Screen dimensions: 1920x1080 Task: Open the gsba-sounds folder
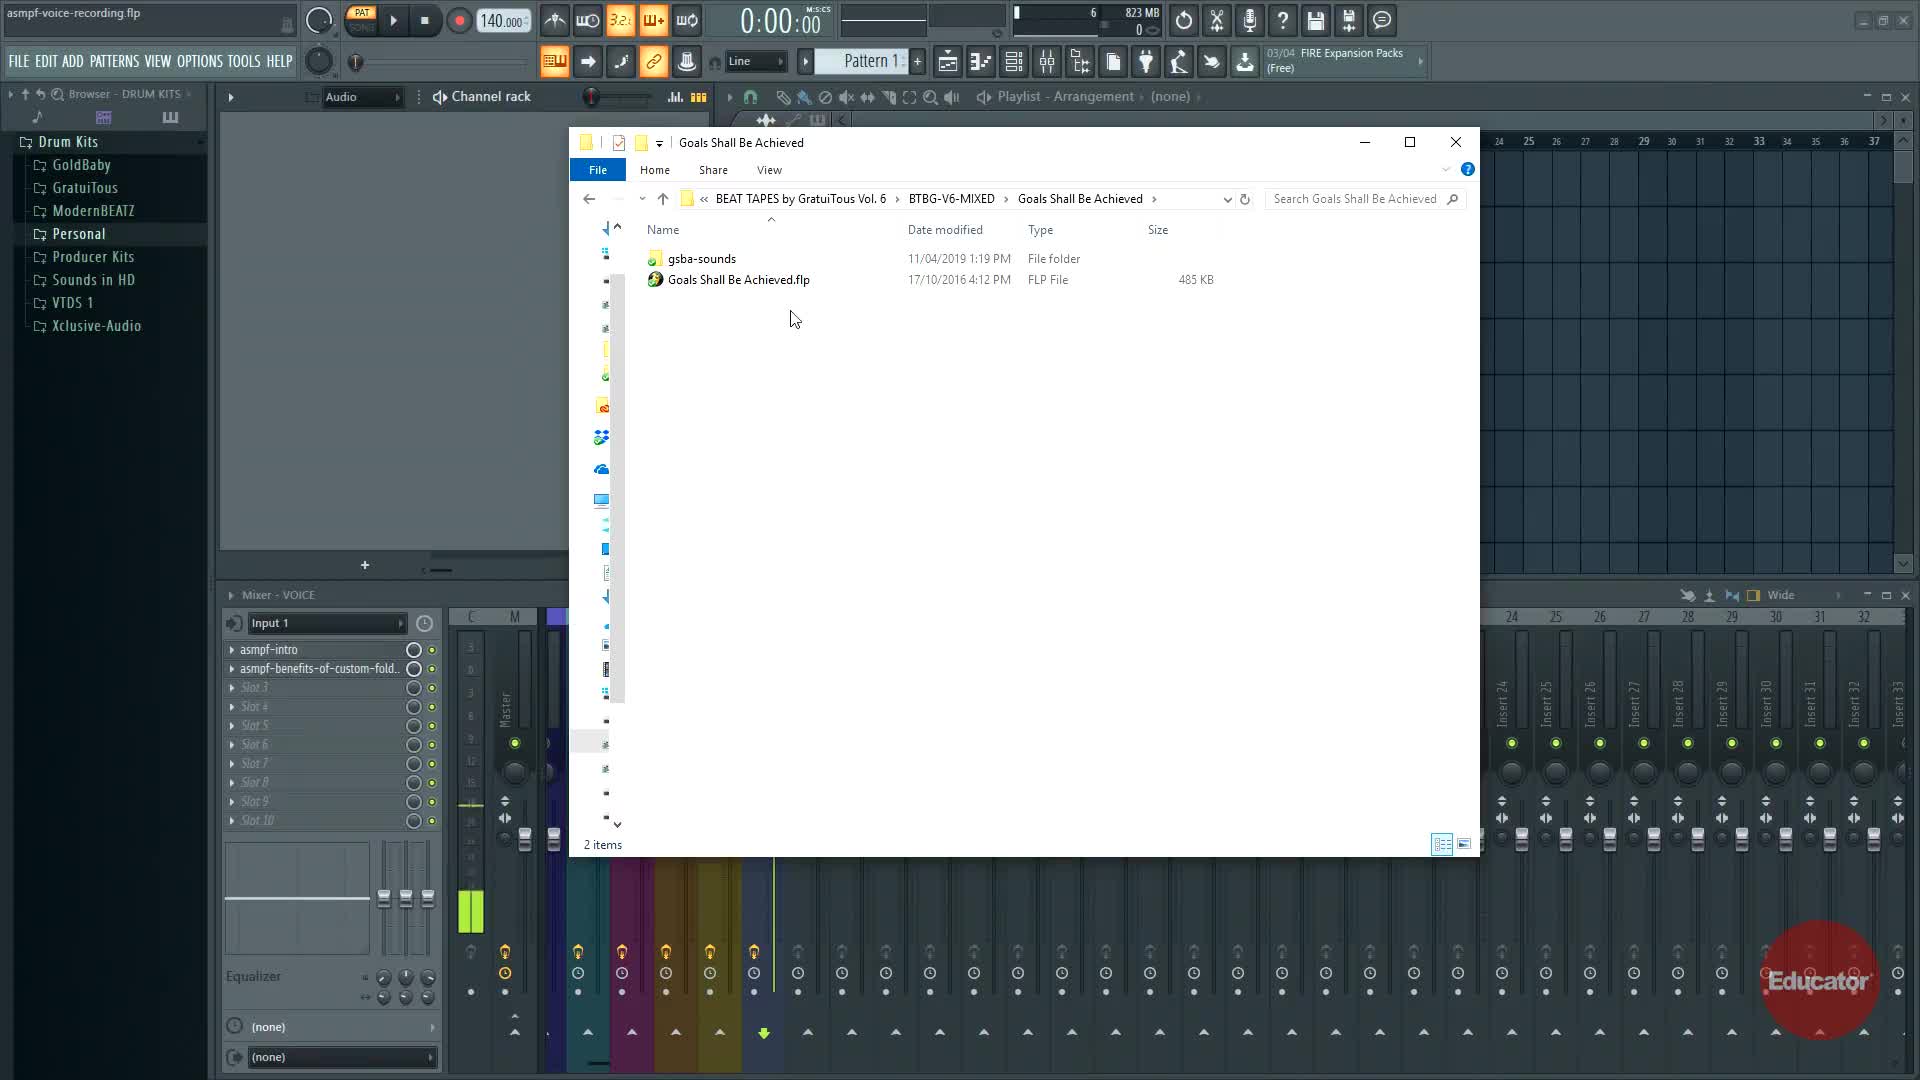click(701, 259)
